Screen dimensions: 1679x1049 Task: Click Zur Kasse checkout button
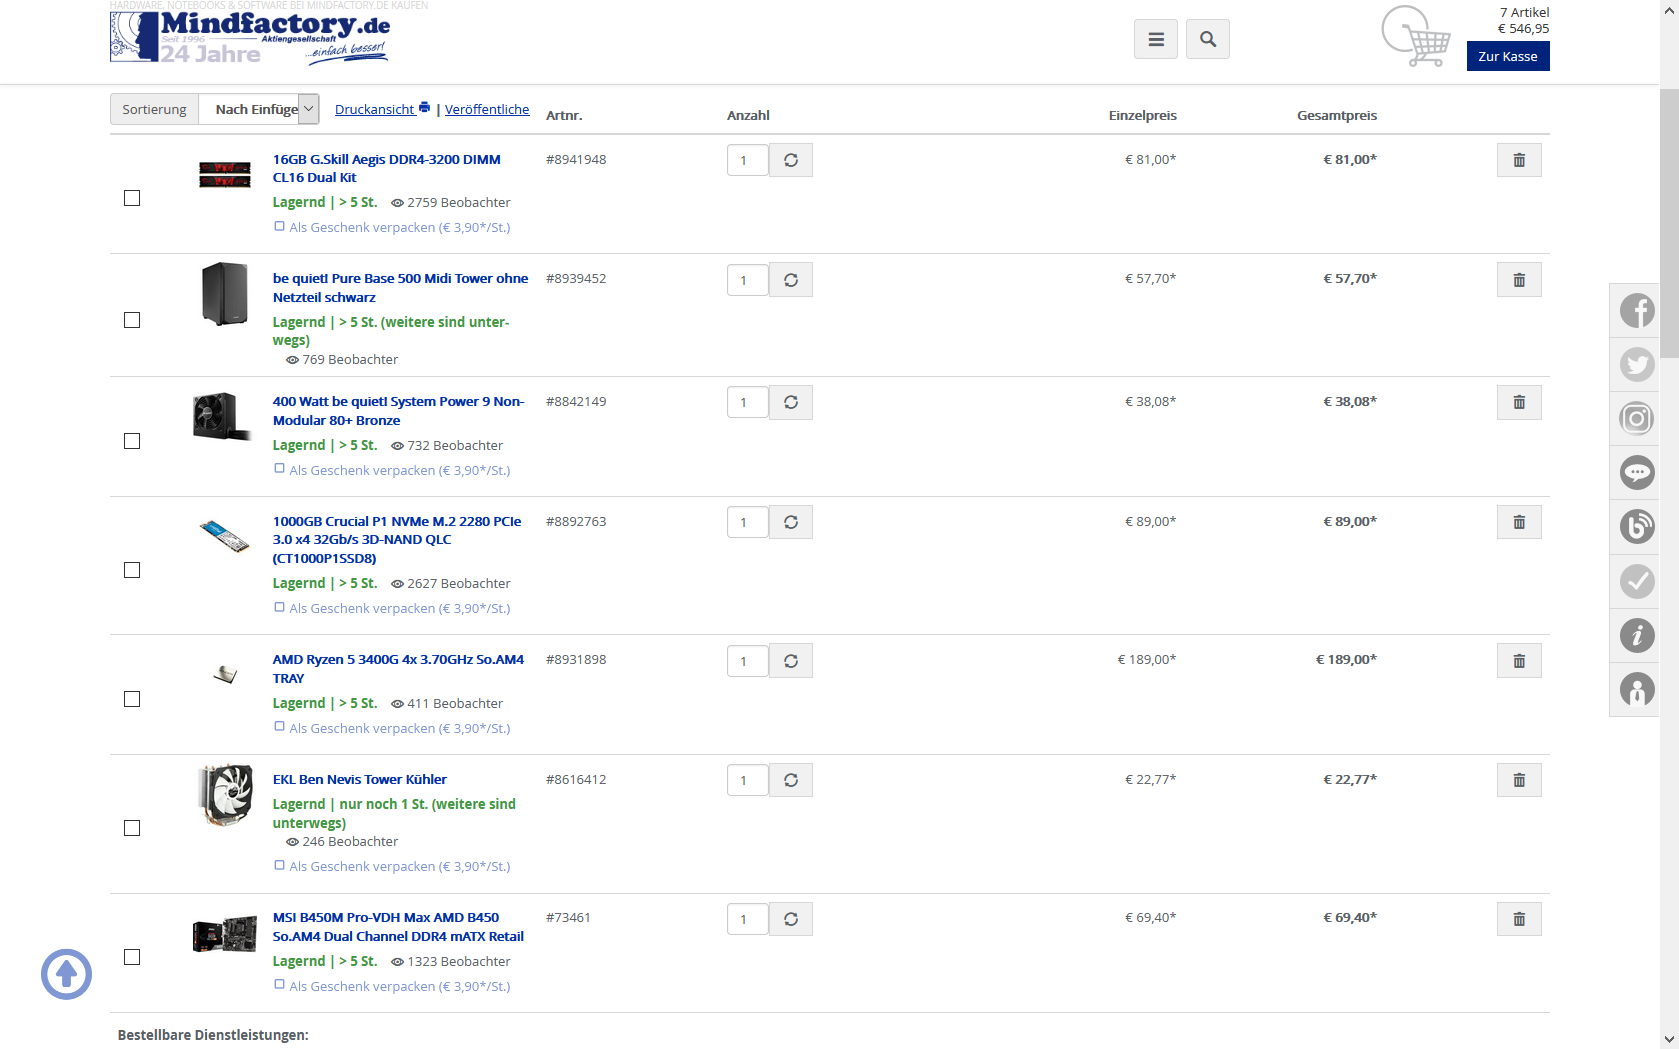(1508, 56)
